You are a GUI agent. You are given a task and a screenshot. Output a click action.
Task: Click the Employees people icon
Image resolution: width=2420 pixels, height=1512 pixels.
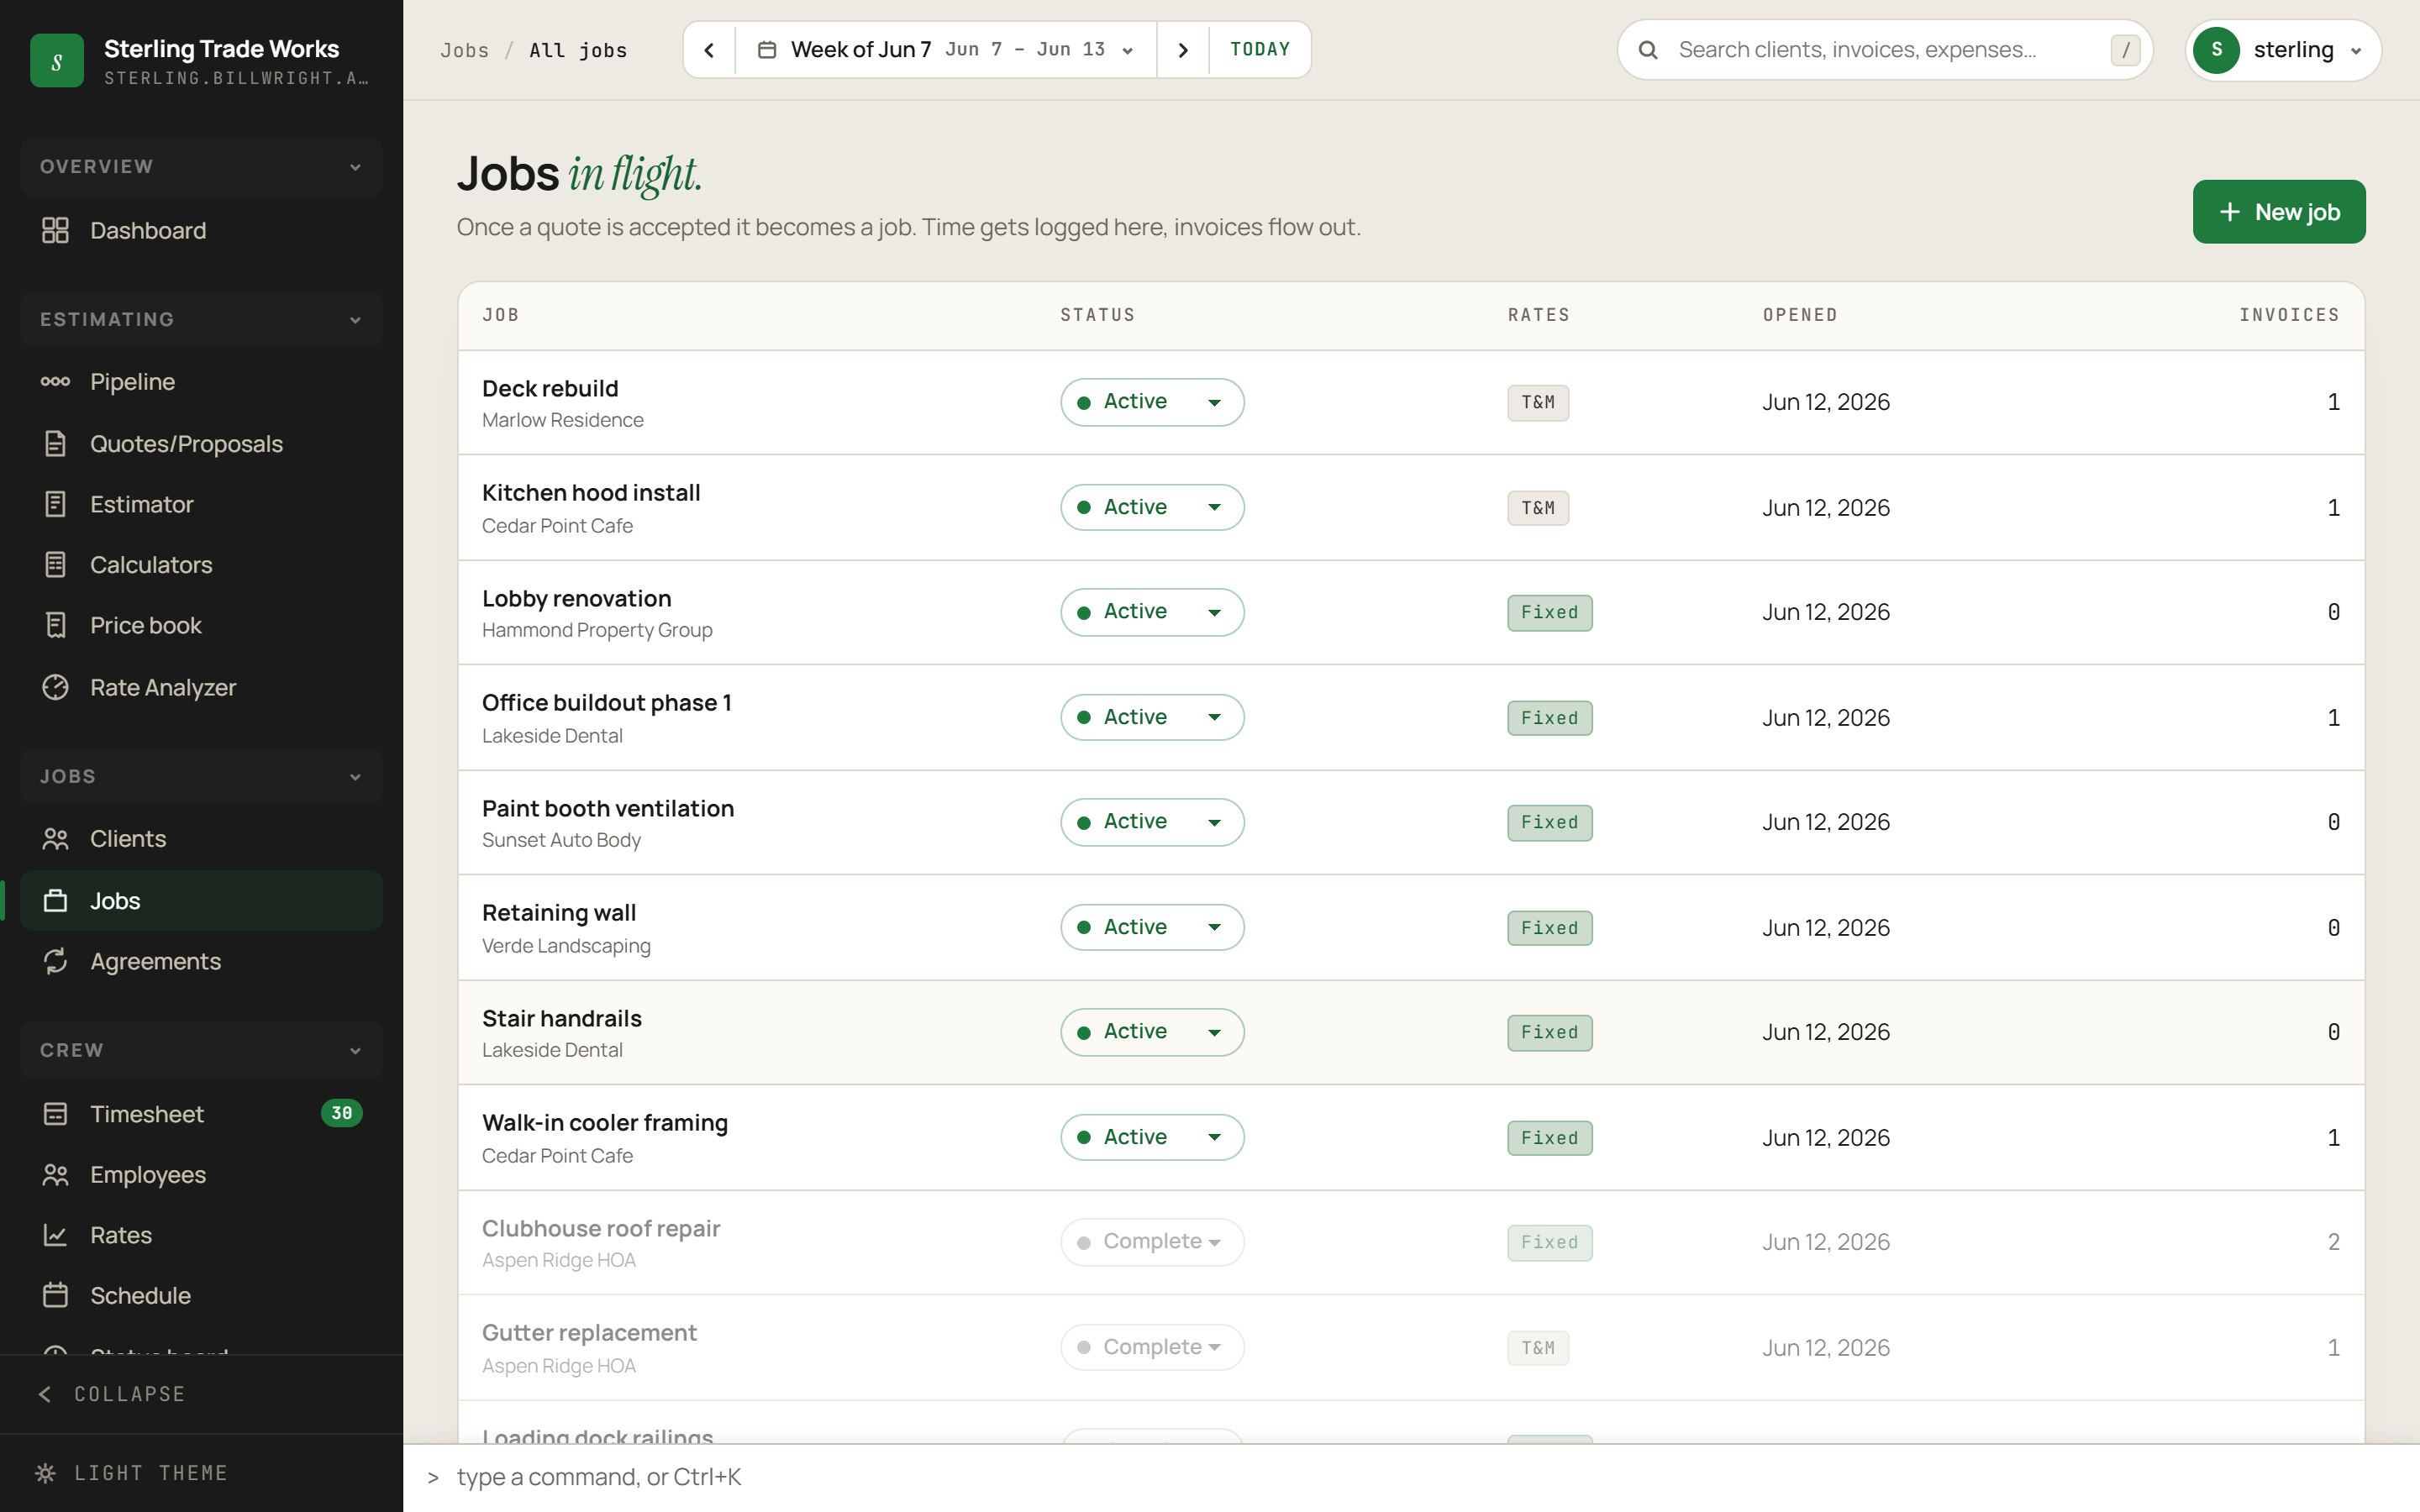[55, 1175]
